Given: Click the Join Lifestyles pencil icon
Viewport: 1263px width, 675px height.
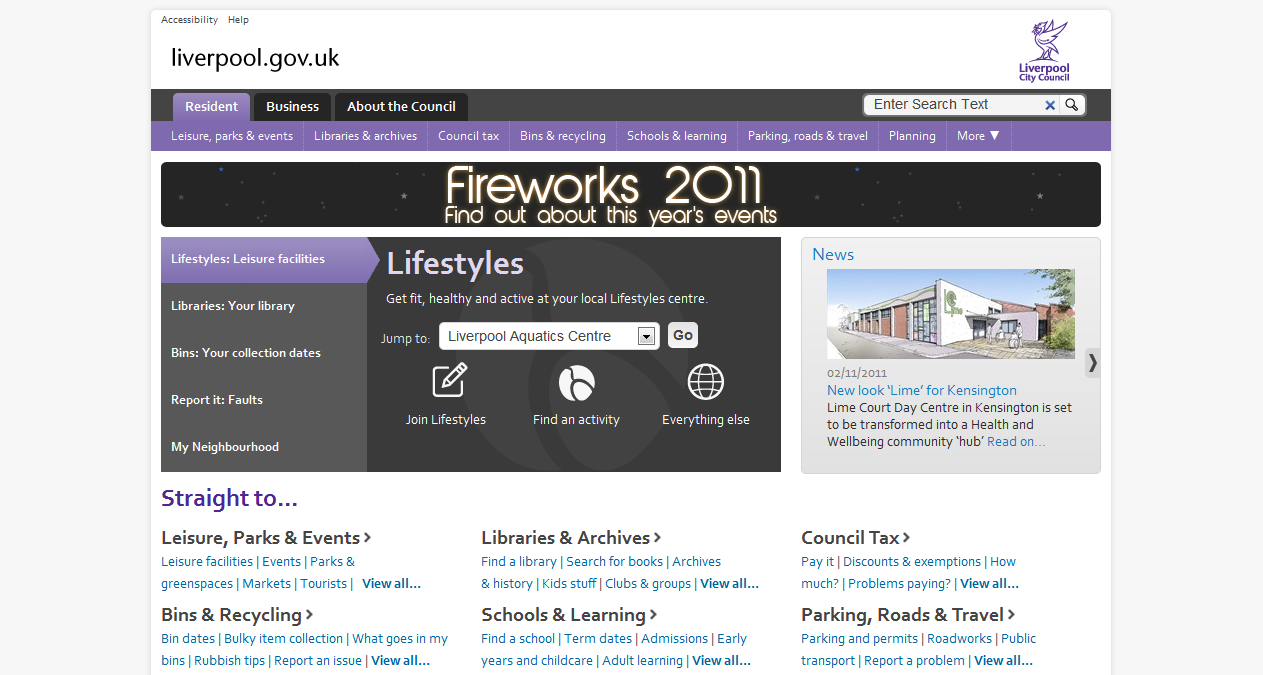Looking at the screenshot, I should [449, 381].
